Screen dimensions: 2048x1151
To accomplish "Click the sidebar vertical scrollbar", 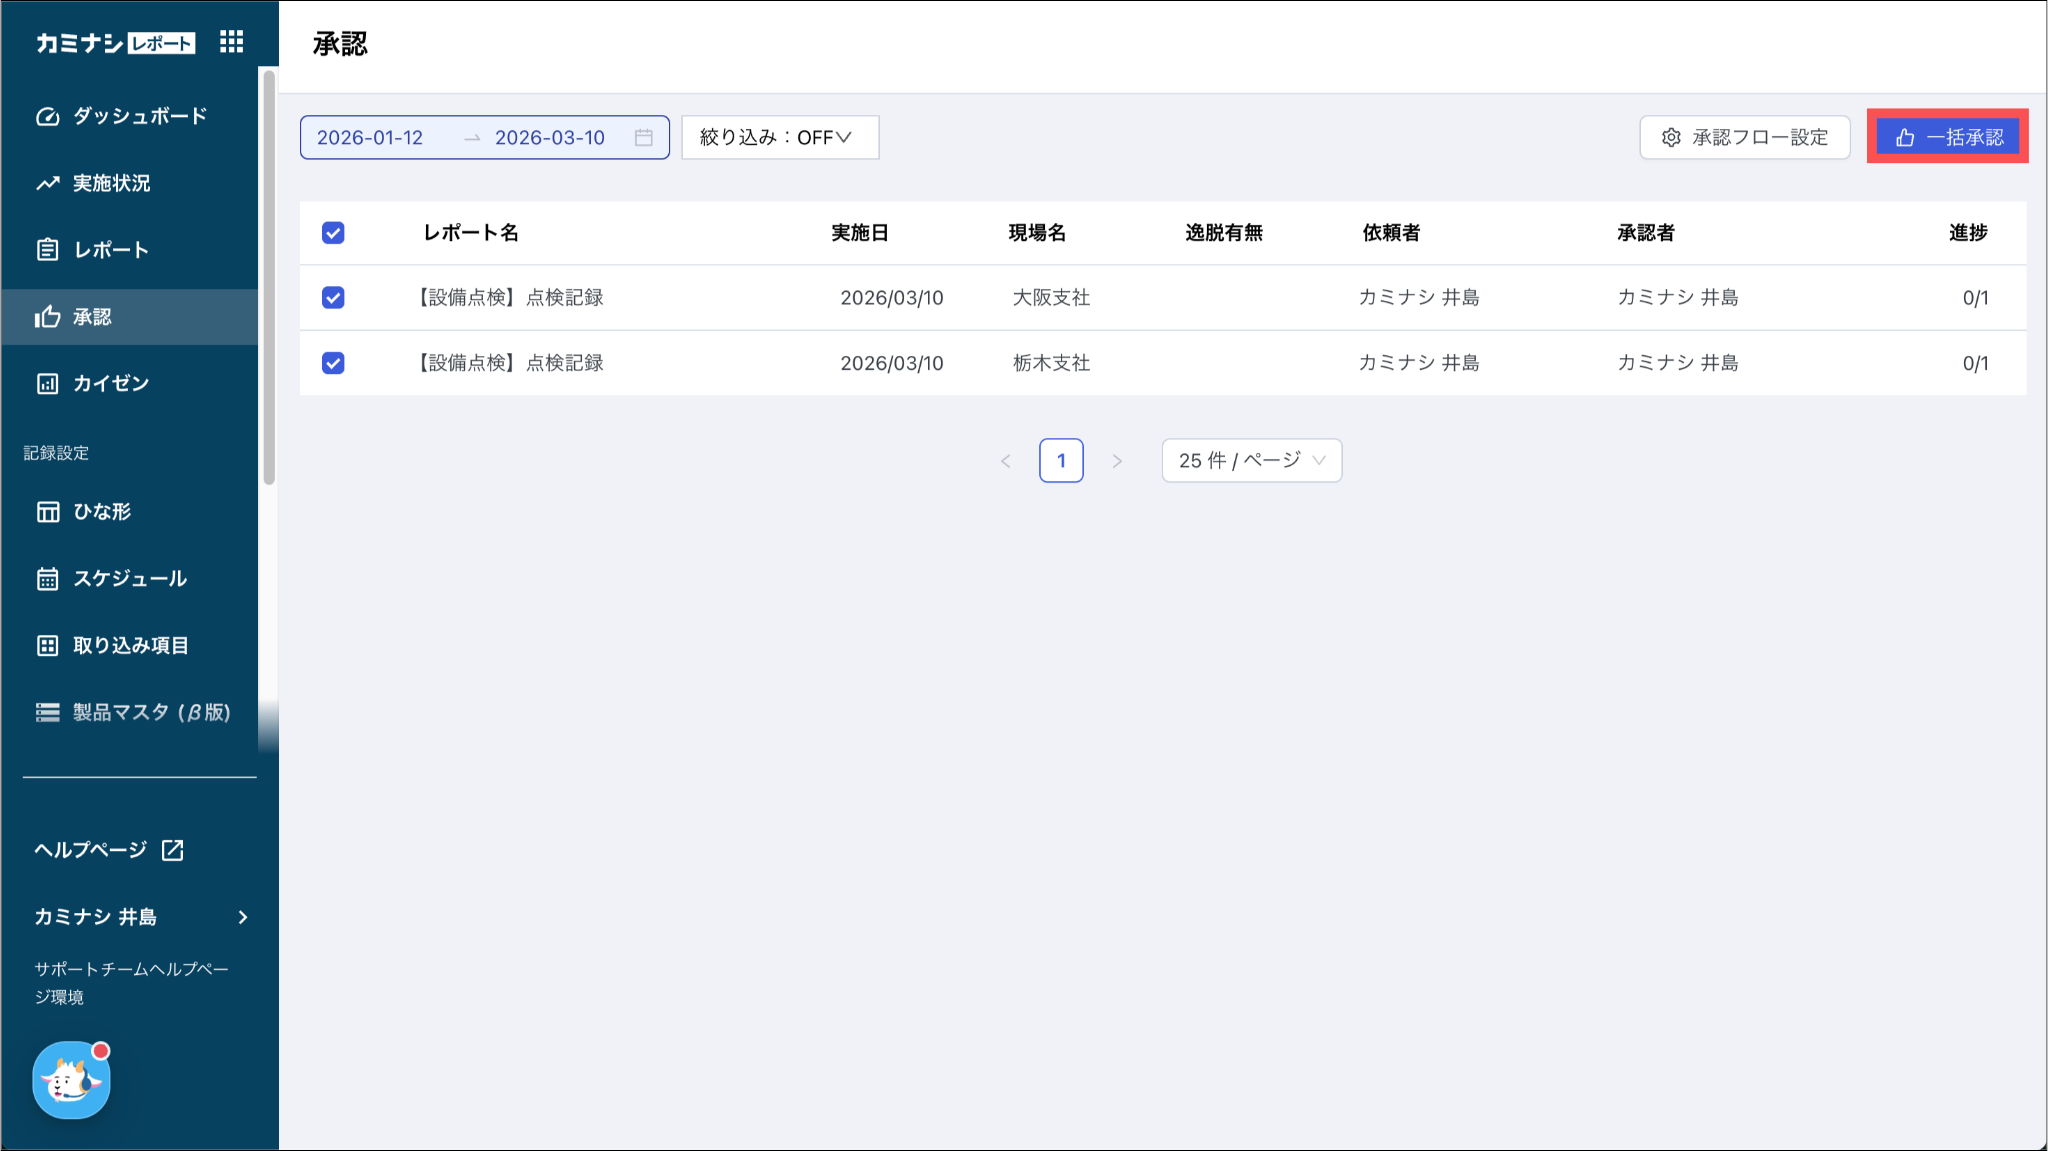I will (x=268, y=276).
